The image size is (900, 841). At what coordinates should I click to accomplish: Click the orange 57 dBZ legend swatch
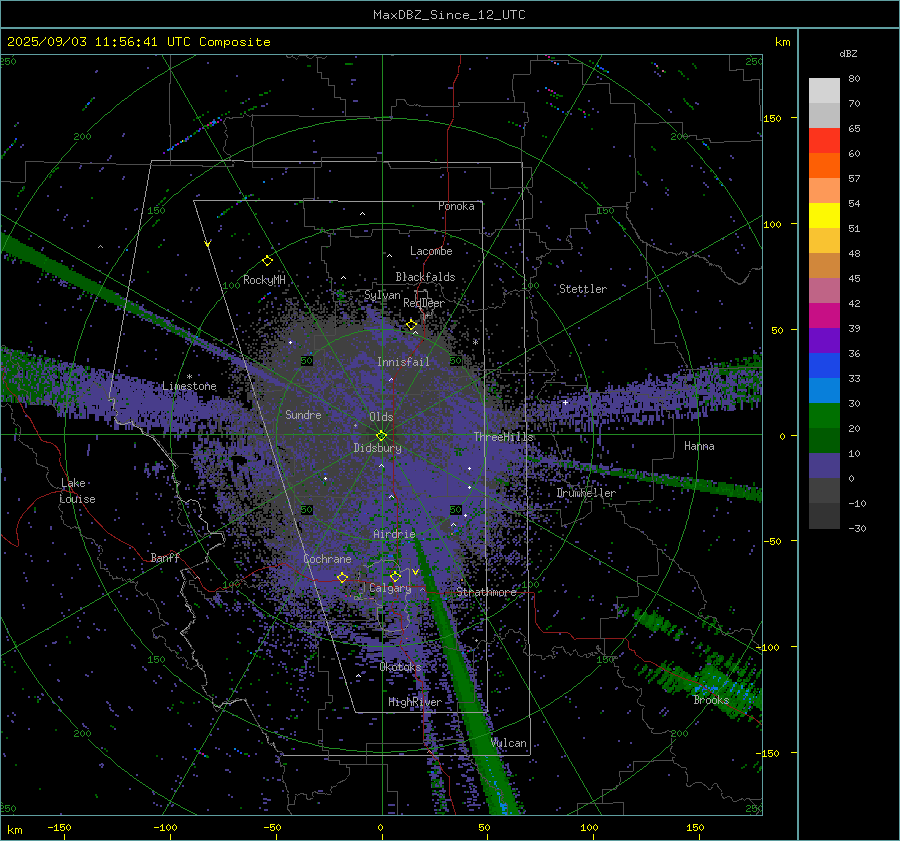pyautogui.click(x=824, y=165)
